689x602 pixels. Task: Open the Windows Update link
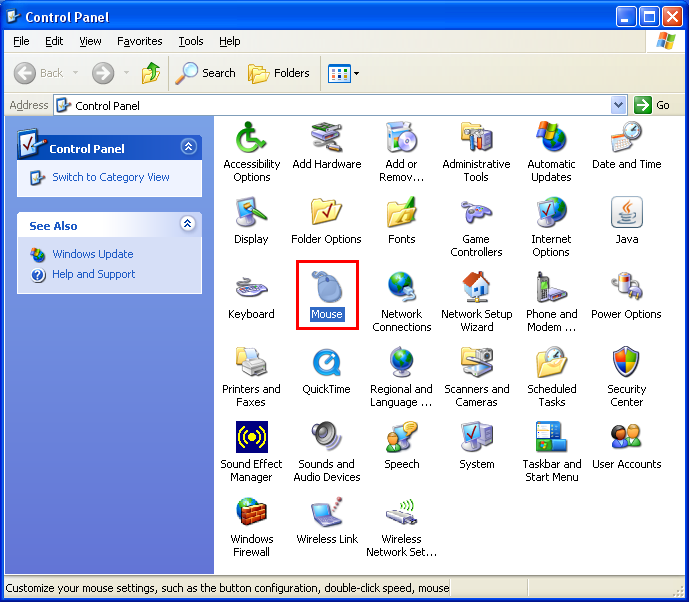93,254
